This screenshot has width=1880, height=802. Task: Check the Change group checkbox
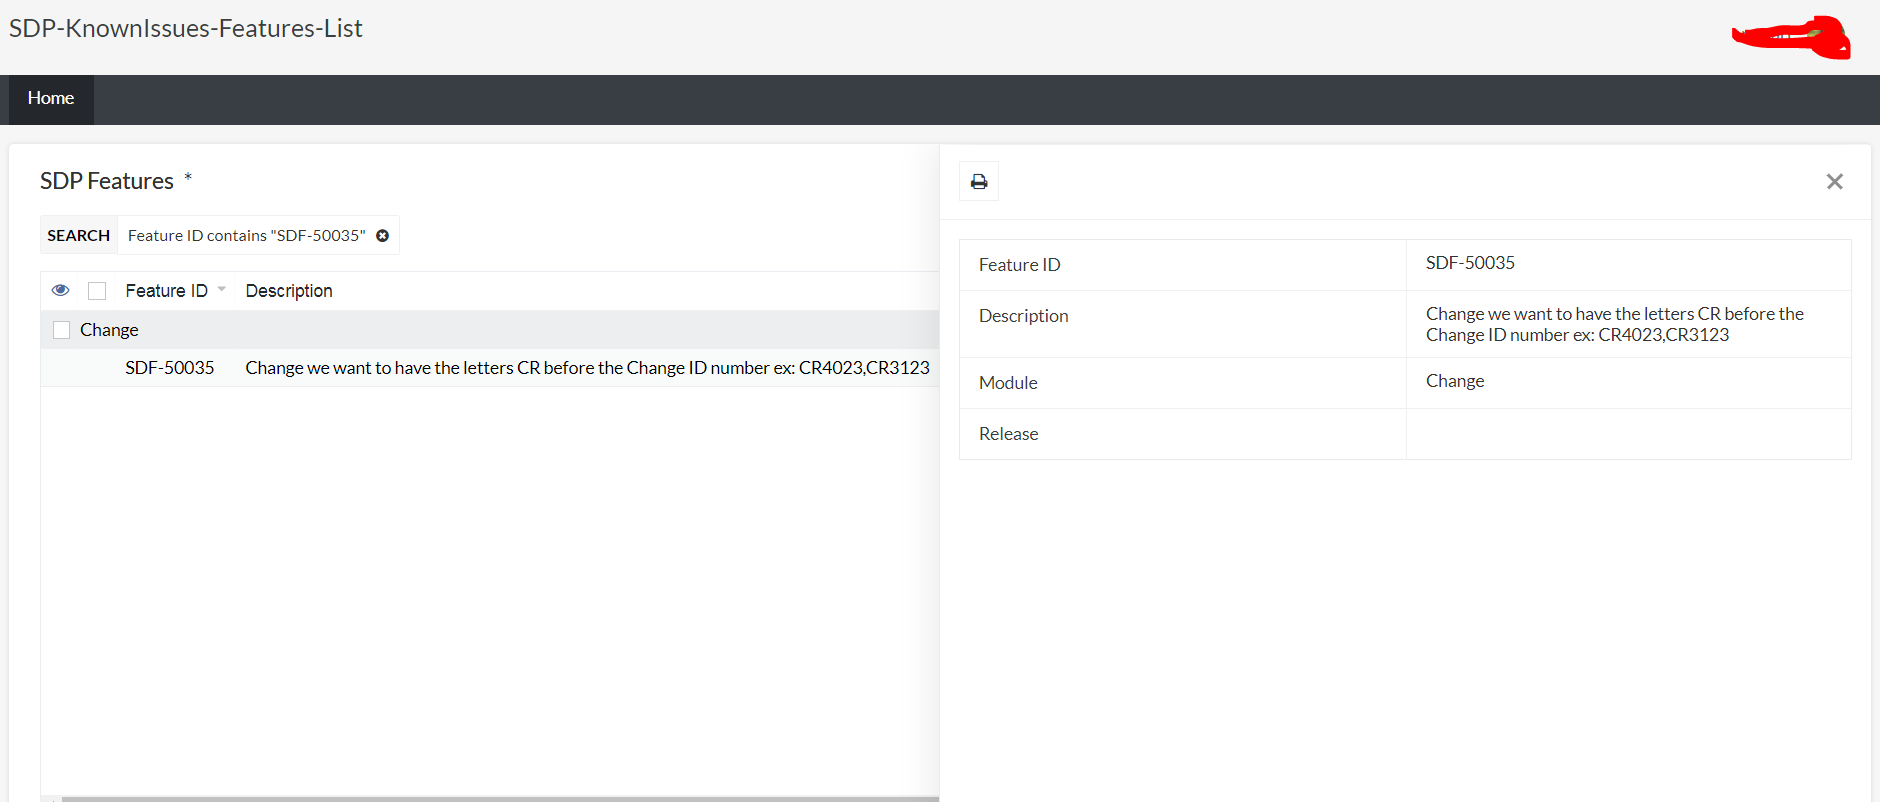click(61, 330)
